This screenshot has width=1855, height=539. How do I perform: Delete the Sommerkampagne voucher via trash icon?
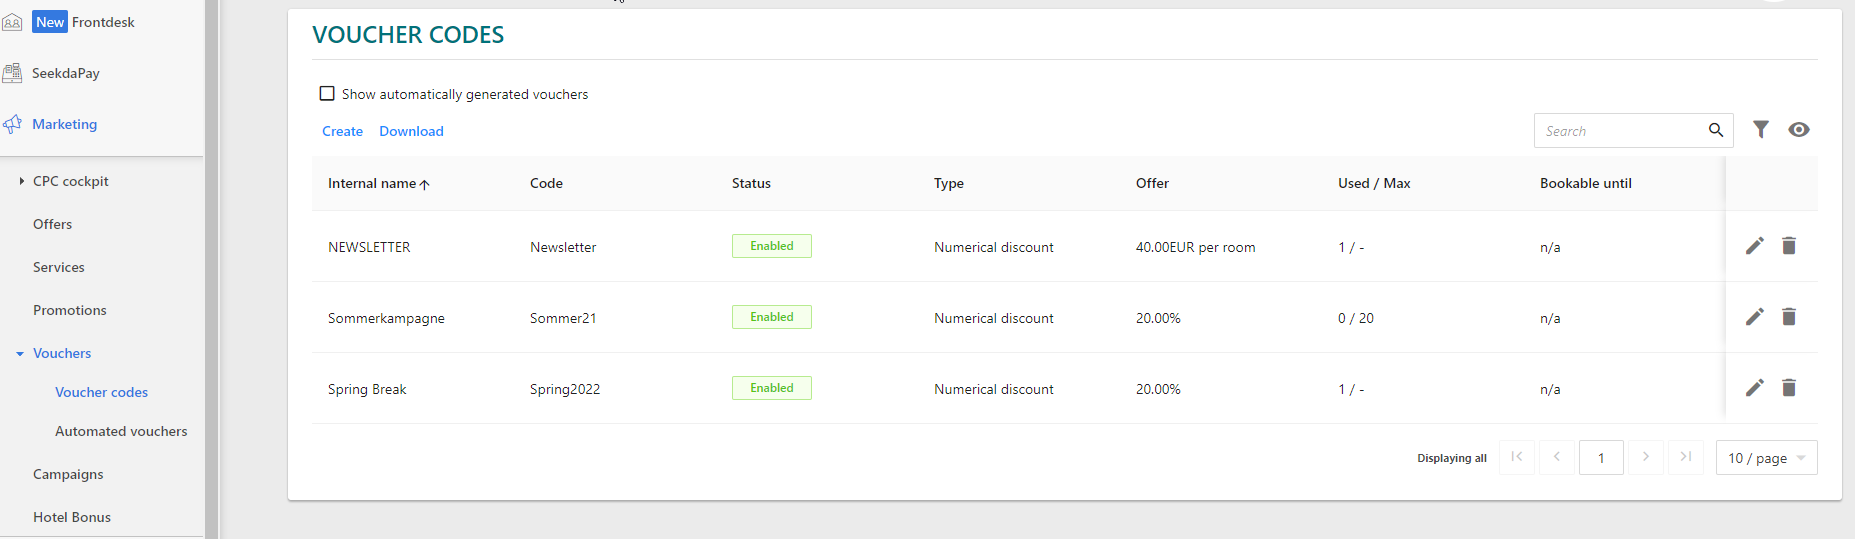click(x=1789, y=317)
